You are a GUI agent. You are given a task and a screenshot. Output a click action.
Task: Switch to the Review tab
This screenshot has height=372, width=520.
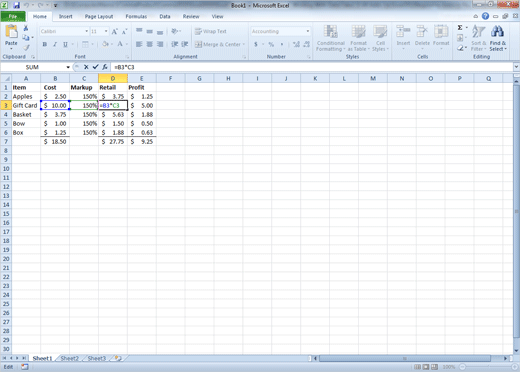(191, 16)
